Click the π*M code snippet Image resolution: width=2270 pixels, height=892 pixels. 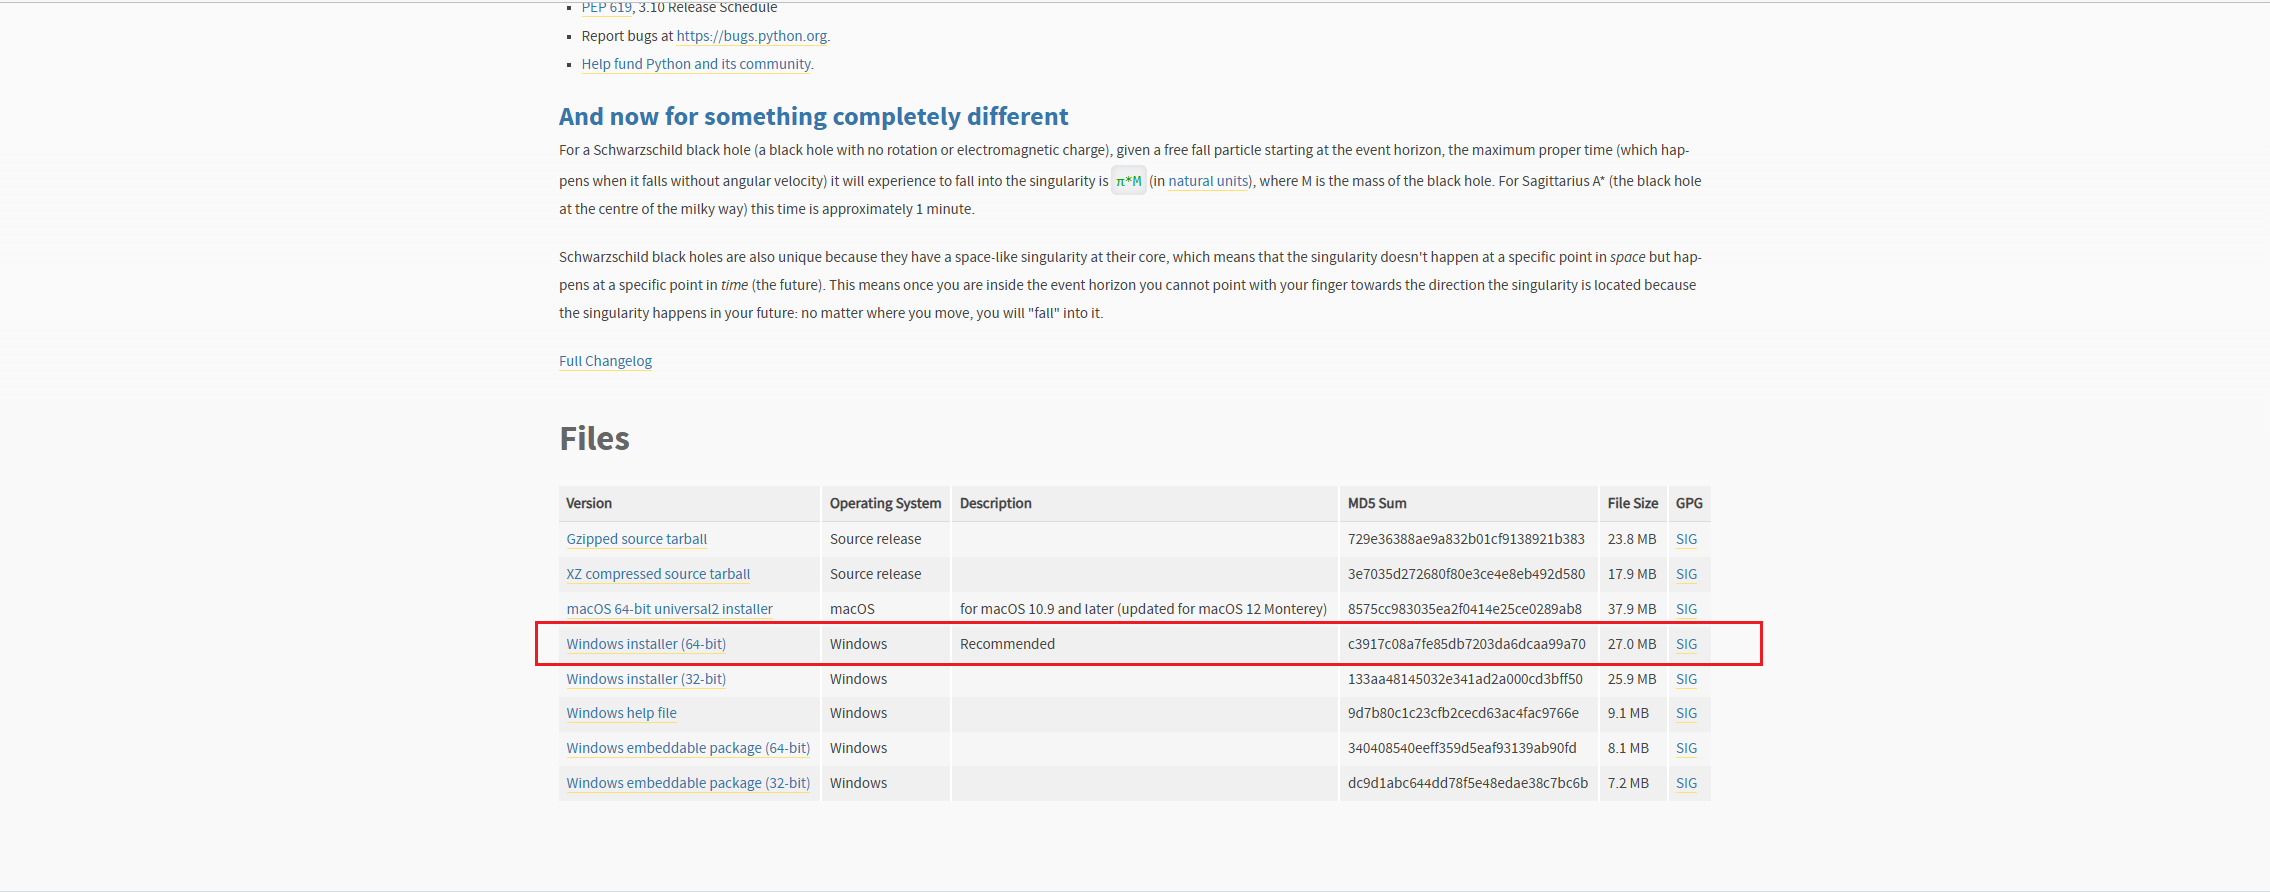[x=1129, y=181]
